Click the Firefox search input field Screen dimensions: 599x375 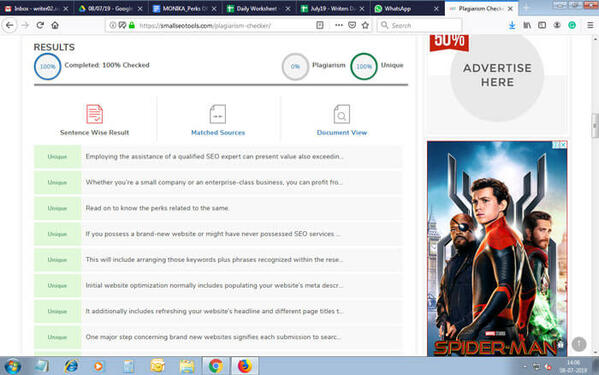point(419,25)
